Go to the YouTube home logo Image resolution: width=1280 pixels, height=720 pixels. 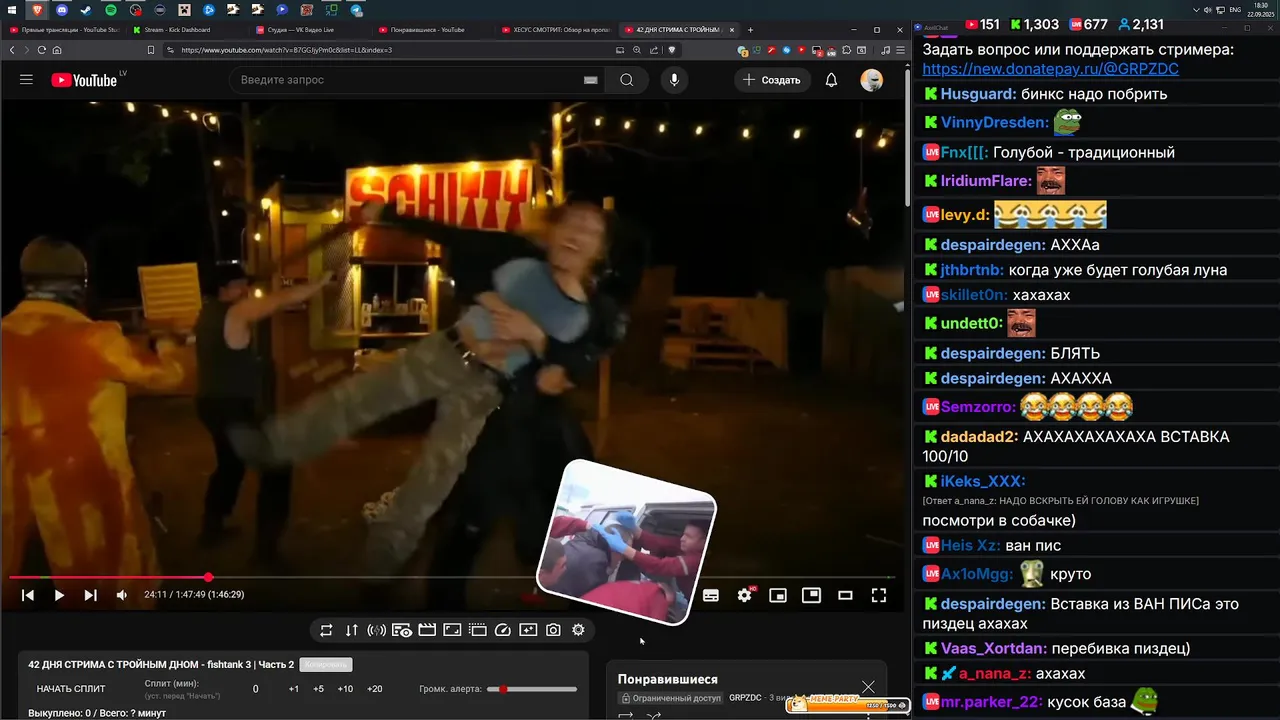point(84,80)
